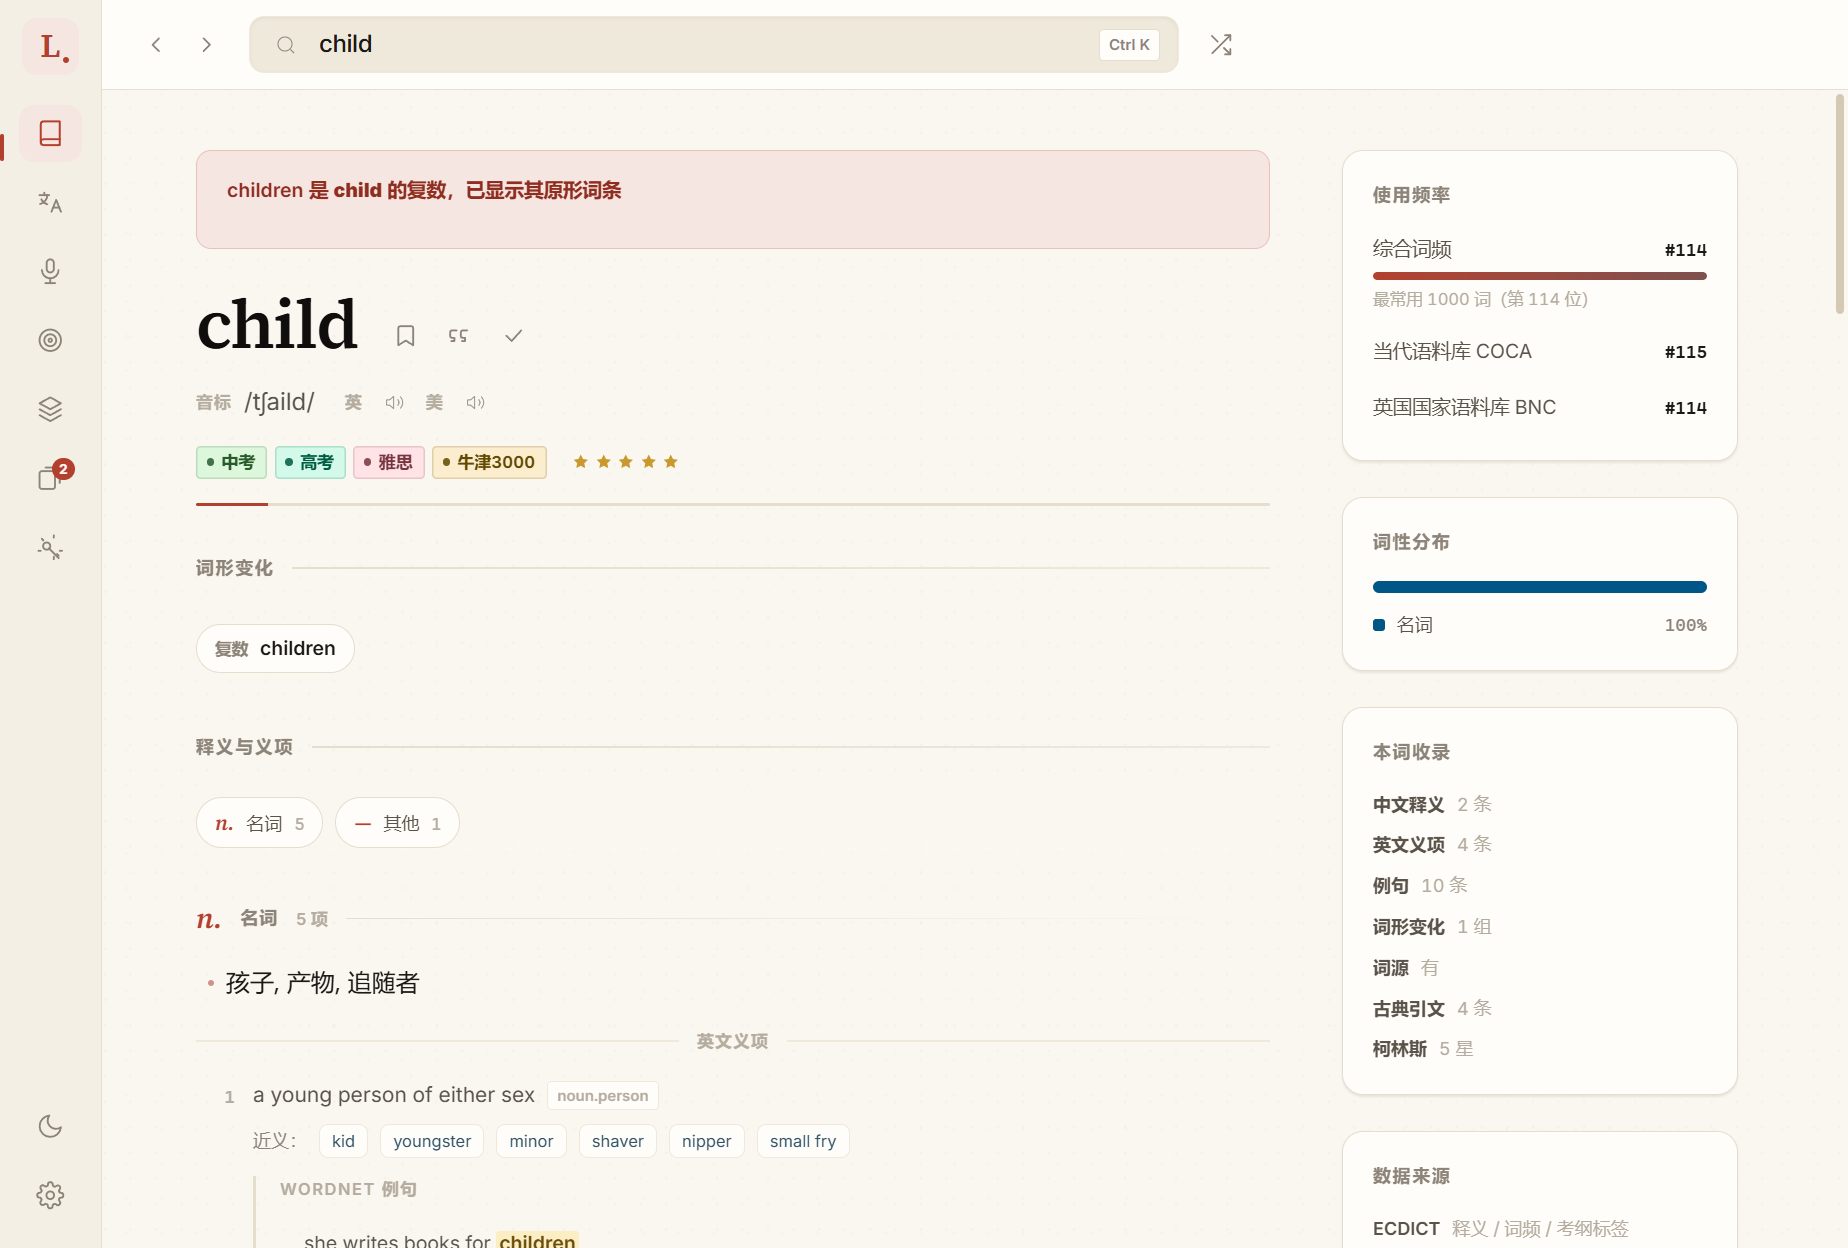Go back with the left chevron
Viewport: 1848px width, 1248px height.
point(156,44)
